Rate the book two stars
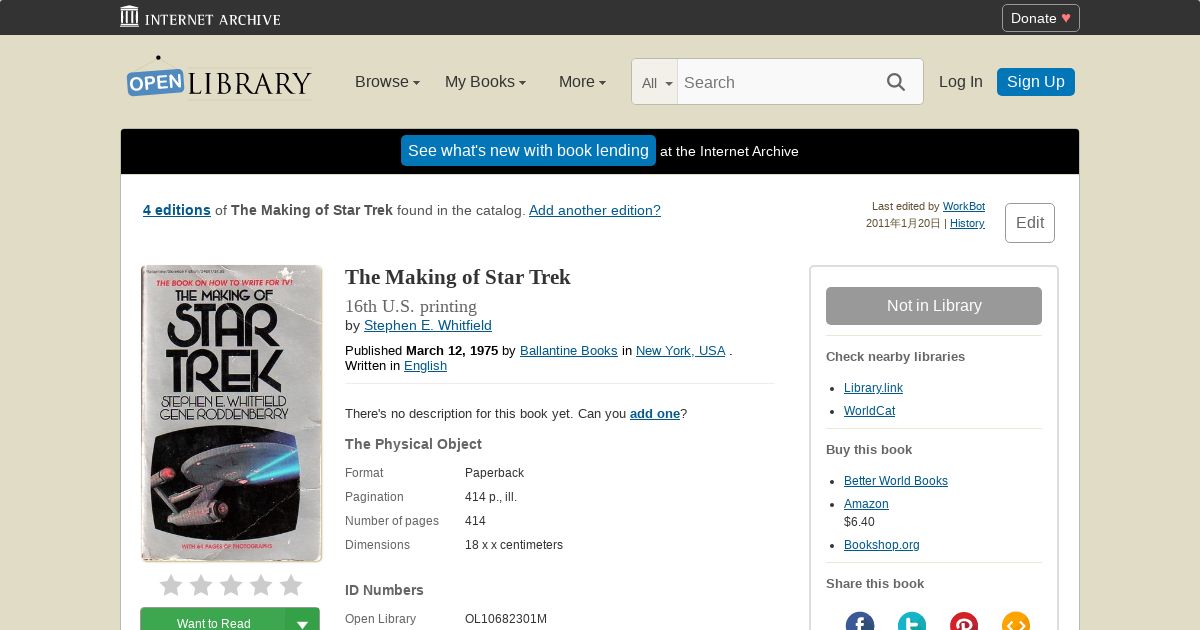The height and width of the screenshot is (630, 1200). click(x=201, y=585)
